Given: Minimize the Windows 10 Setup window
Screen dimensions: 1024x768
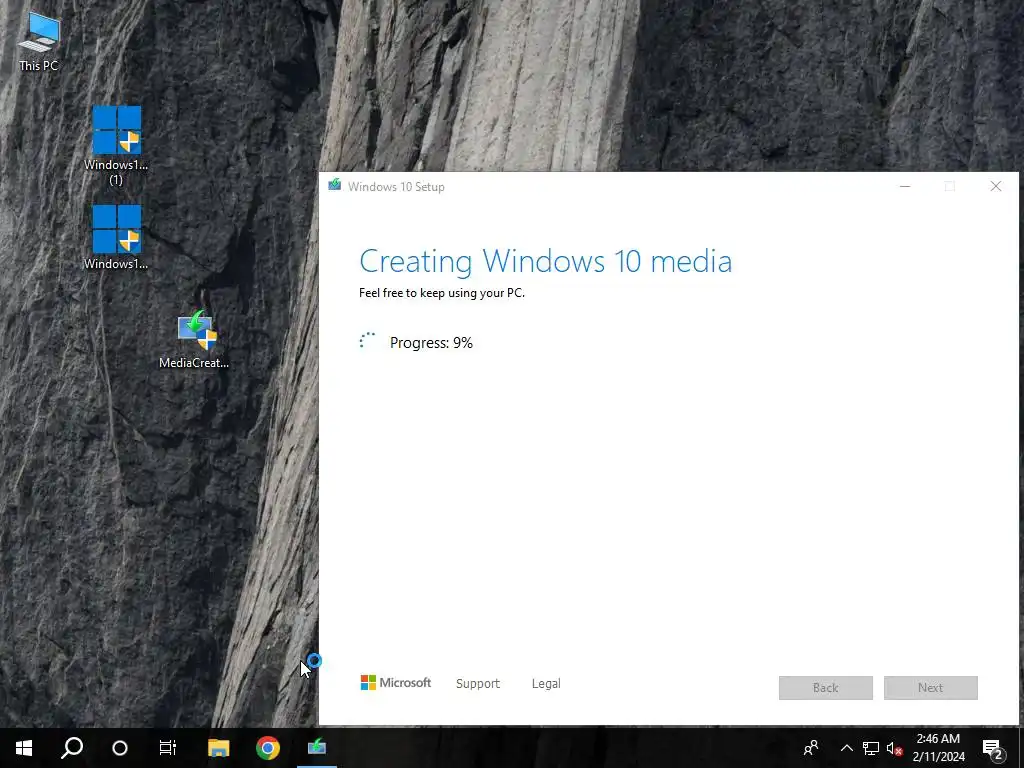Looking at the screenshot, I should (x=905, y=186).
